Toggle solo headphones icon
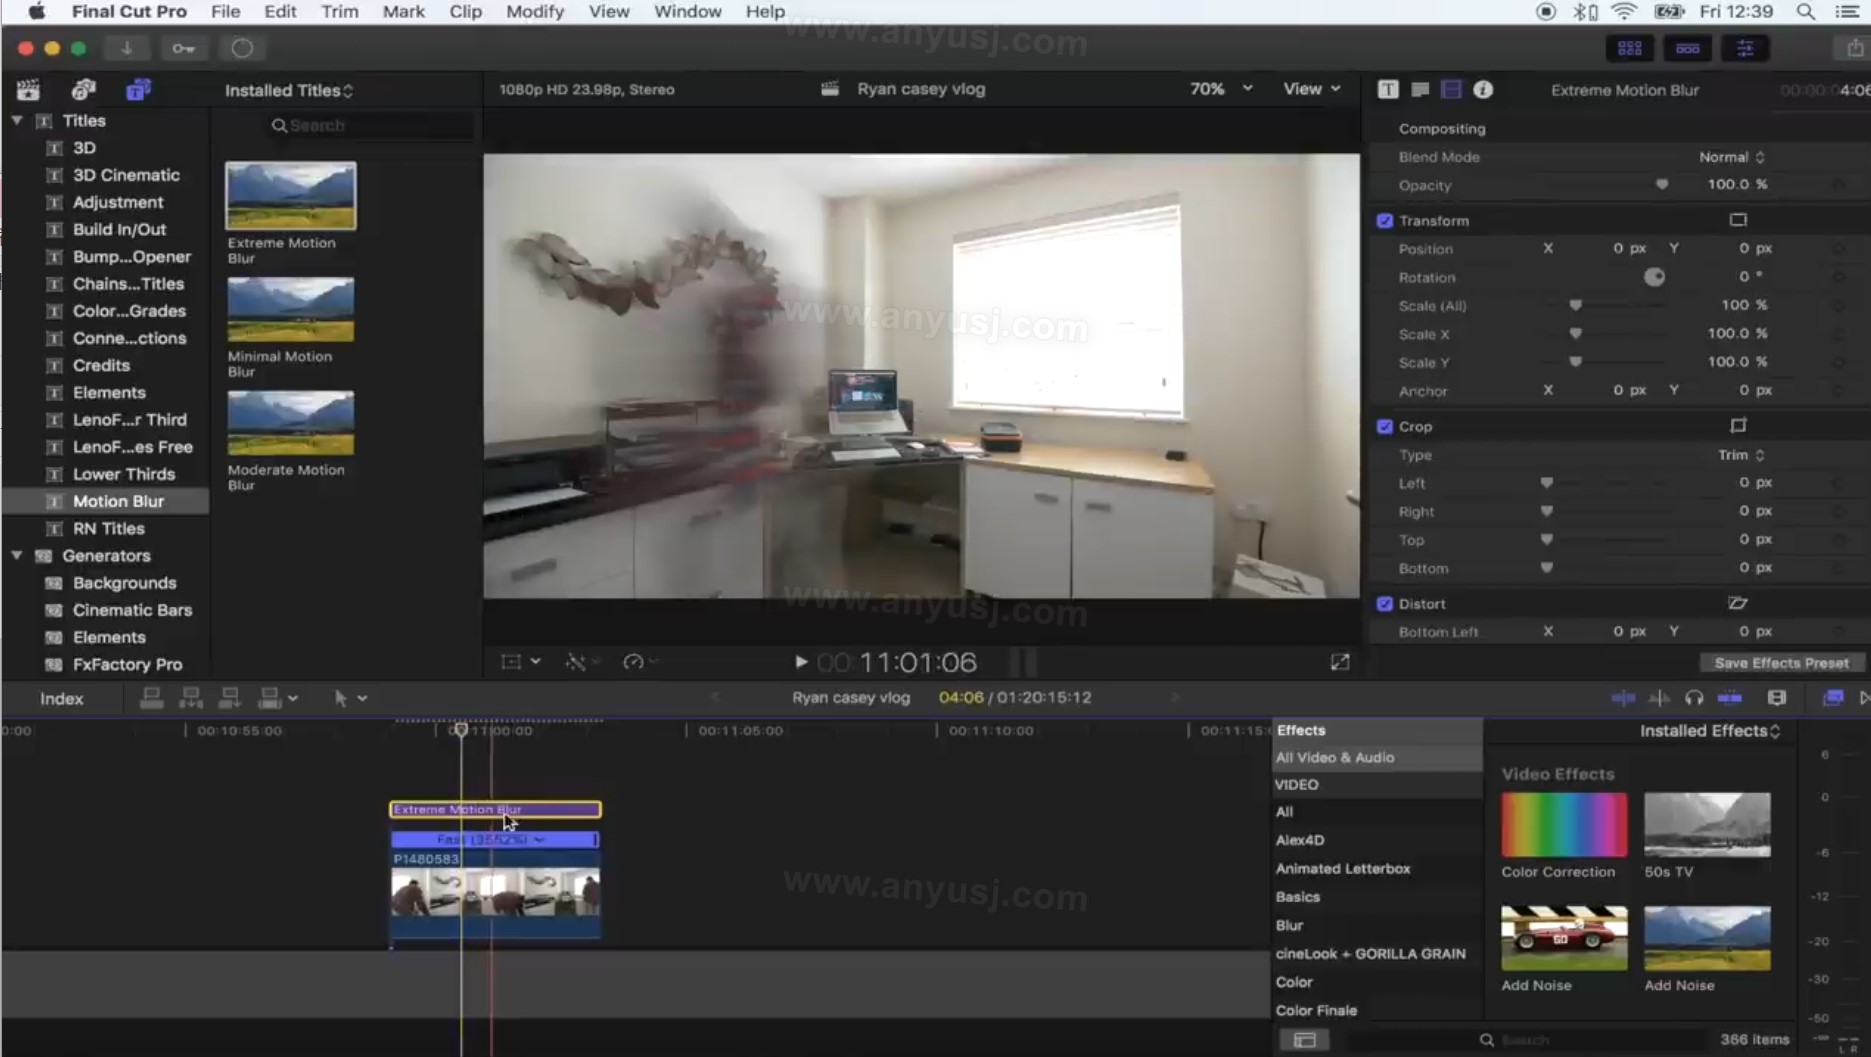Image resolution: width=1871 pixels, height=1057 pixels. 1693,698
